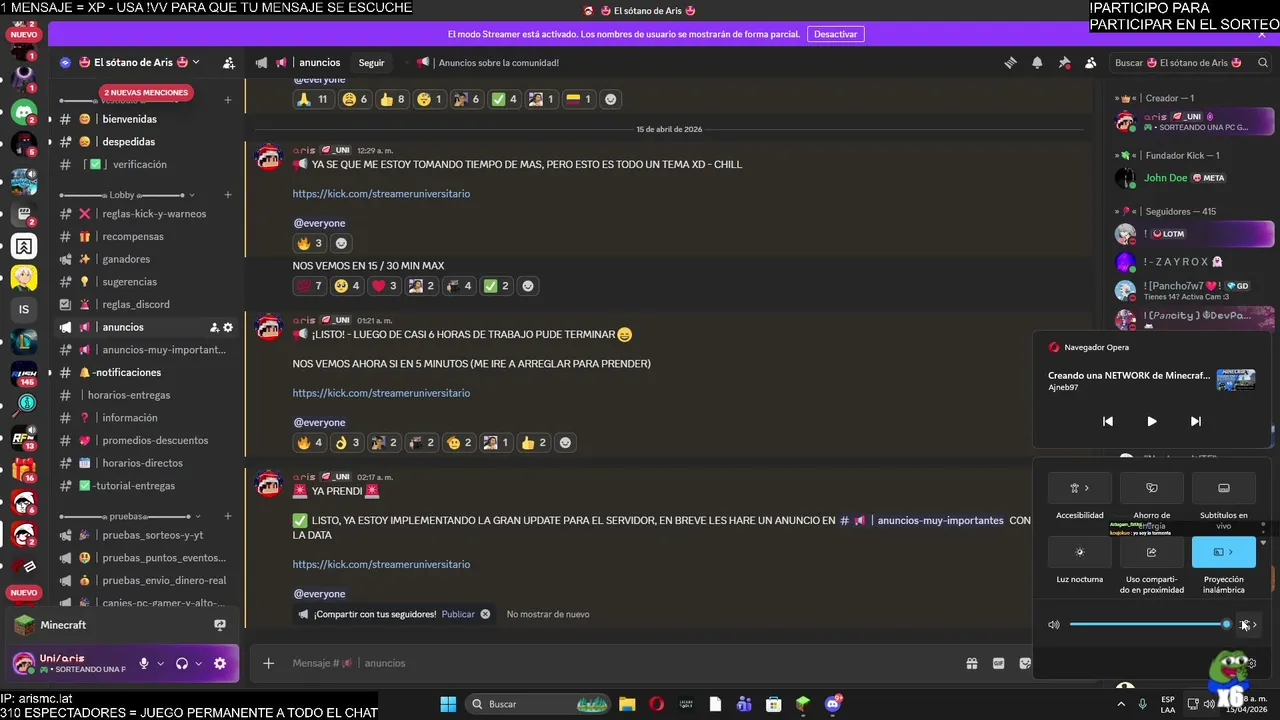Open the Minecraft activity screen-share icon
Screen dimensions: 1280x720
(220, 625)
